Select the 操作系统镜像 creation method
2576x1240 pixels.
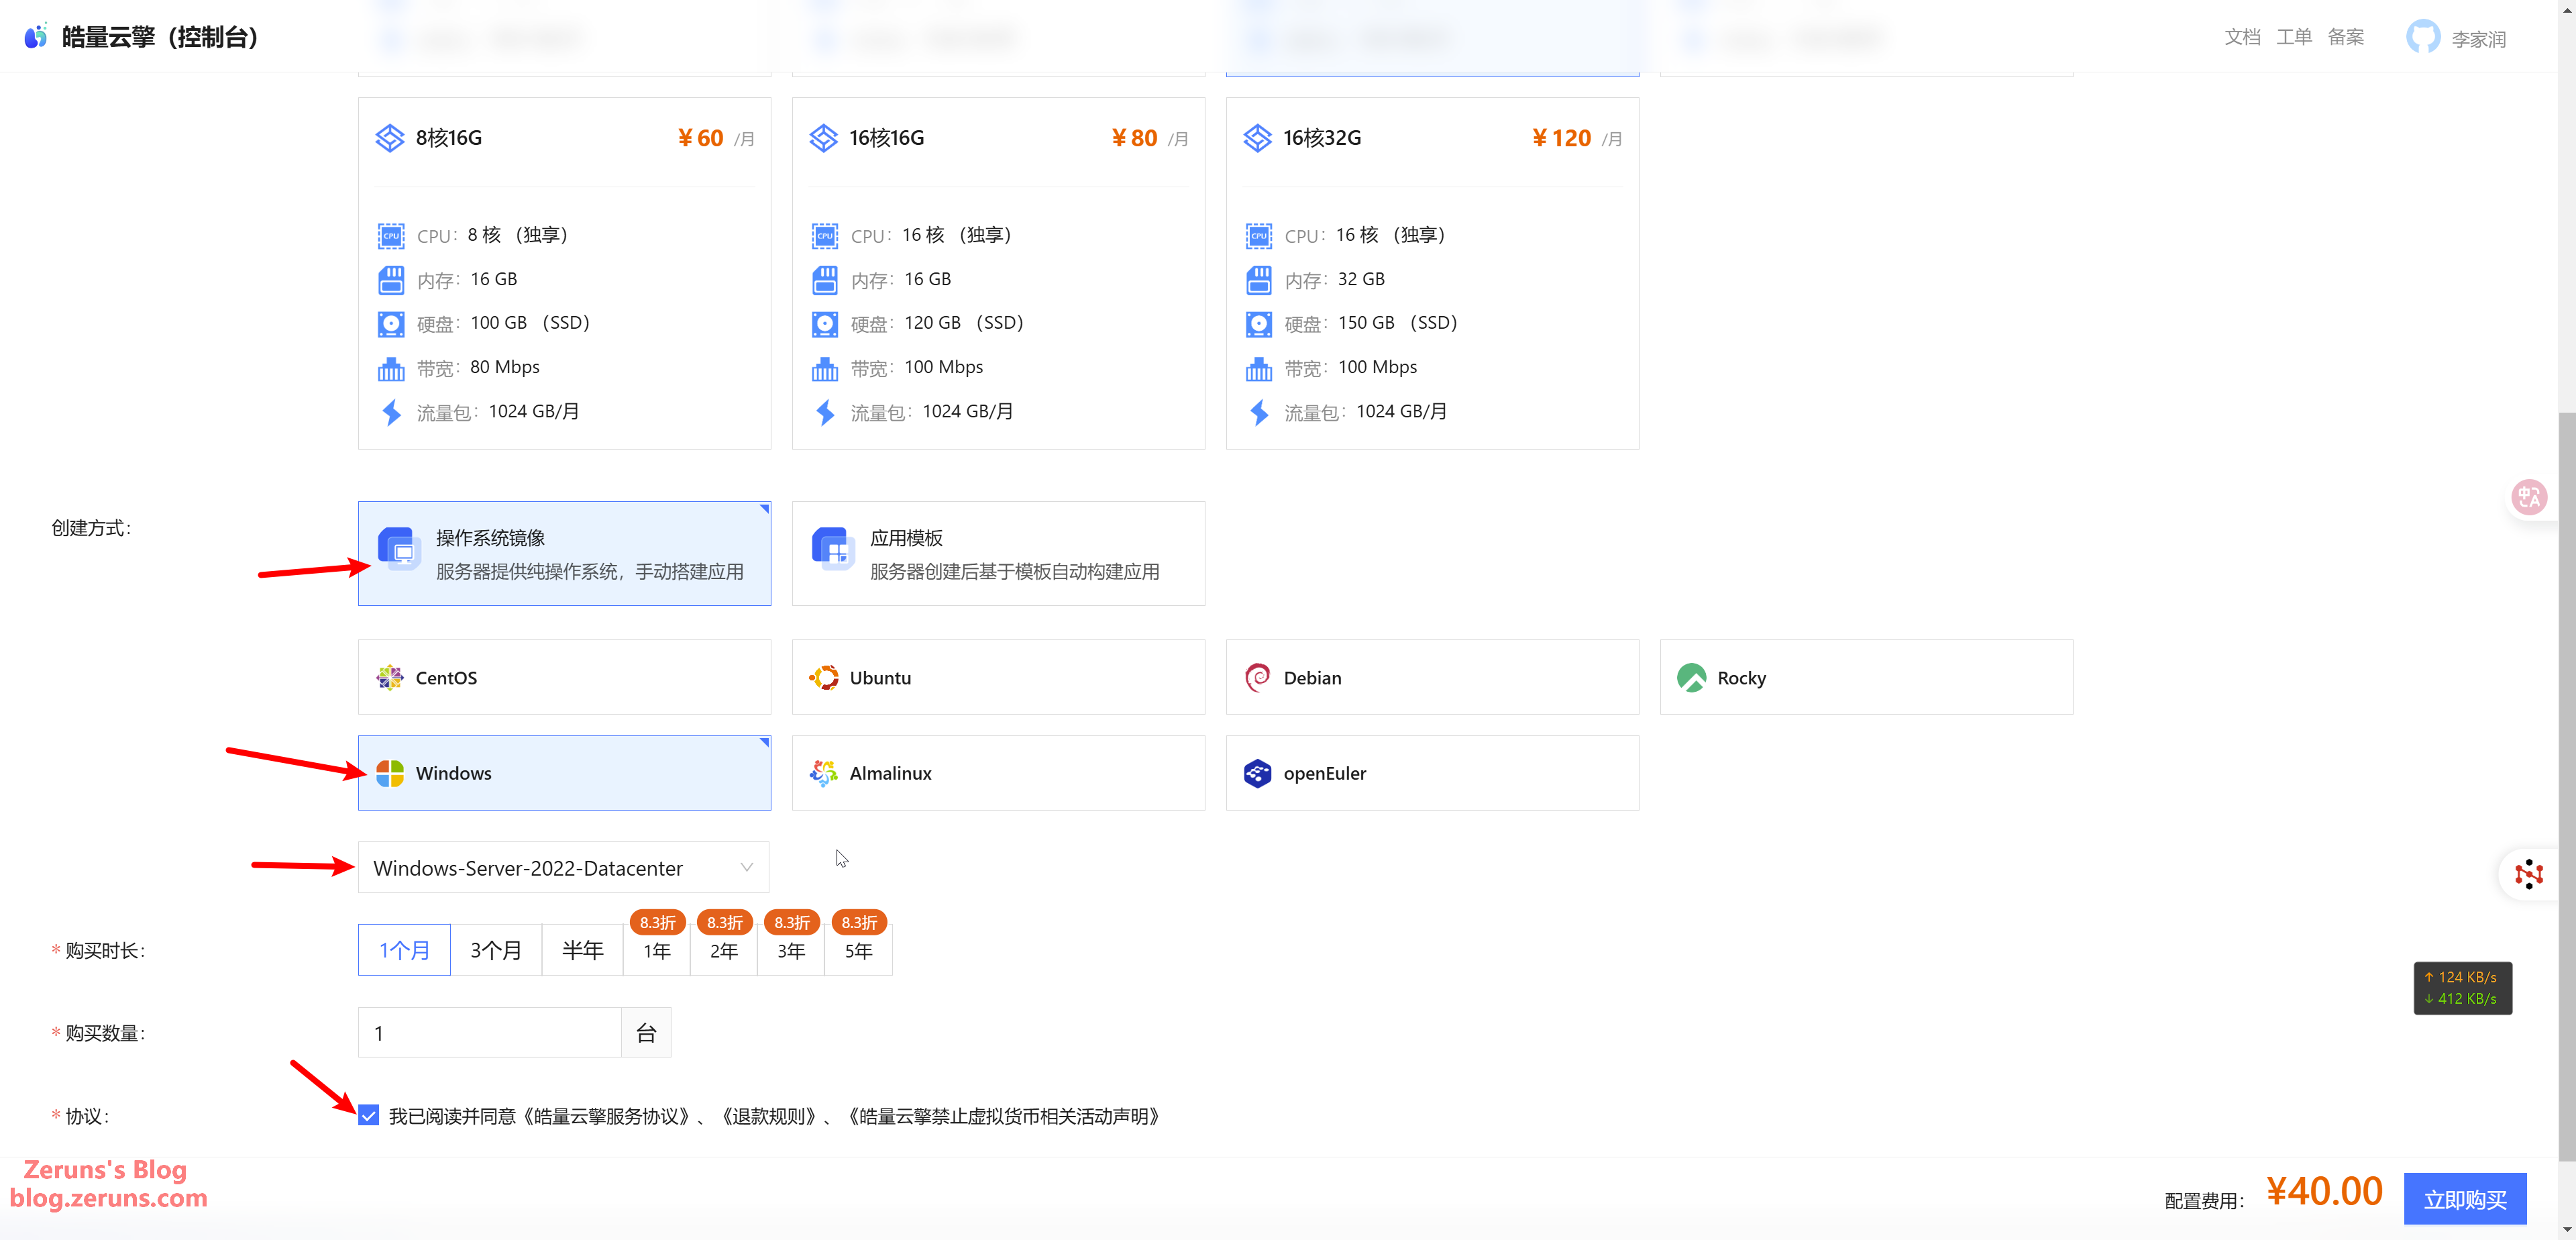coord(564,553)
